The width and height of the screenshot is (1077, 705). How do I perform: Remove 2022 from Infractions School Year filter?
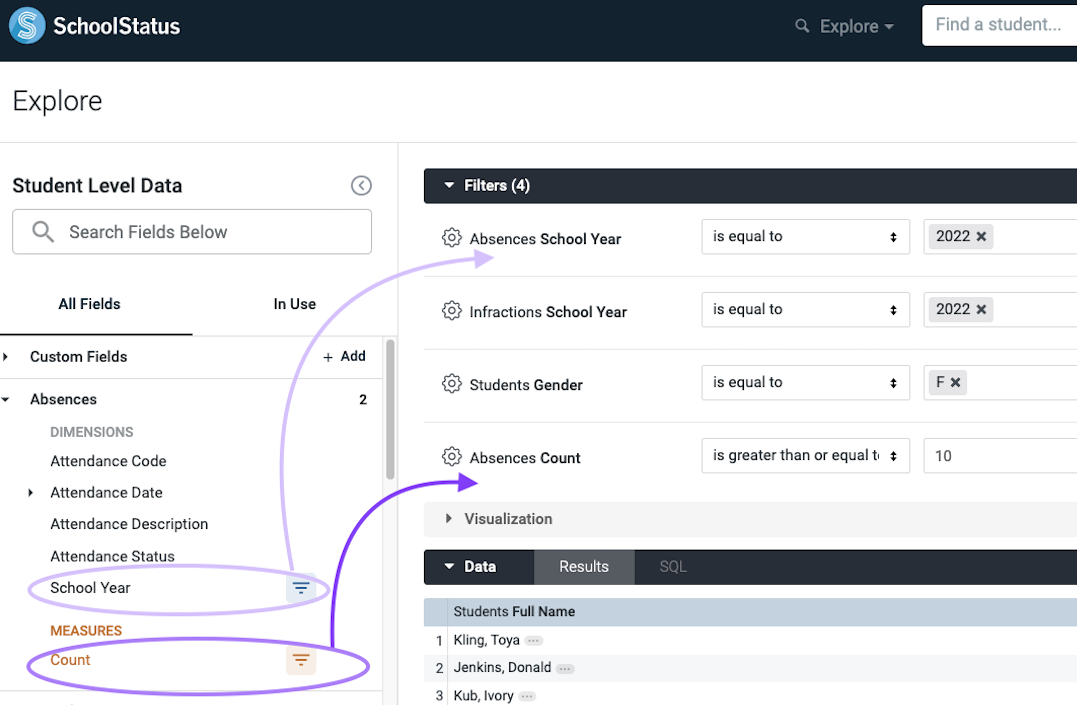coord(982,309)
